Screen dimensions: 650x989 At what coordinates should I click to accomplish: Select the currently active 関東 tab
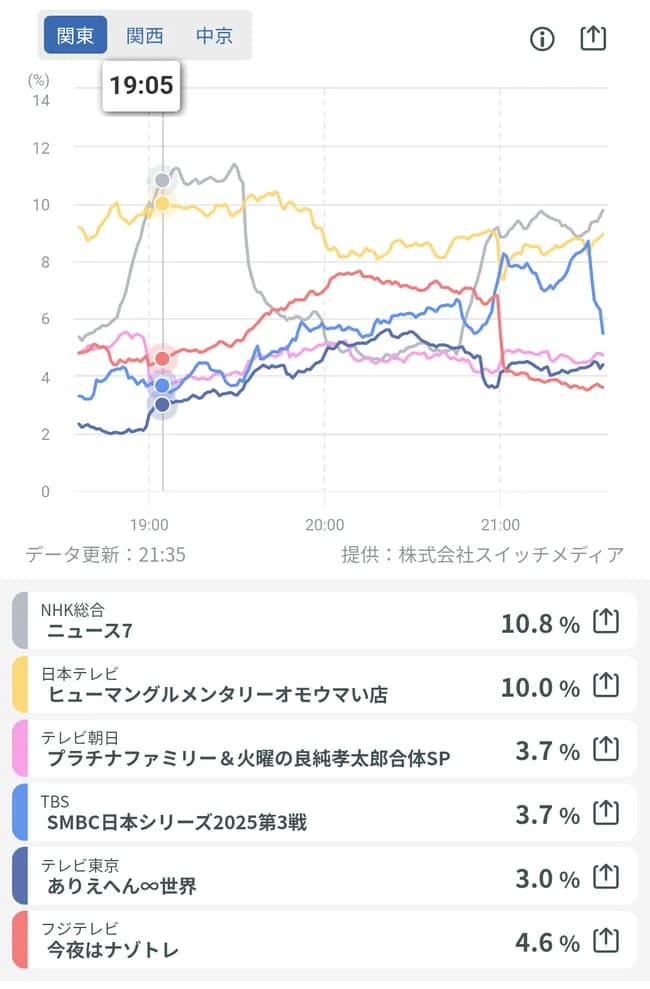(74, 35)
